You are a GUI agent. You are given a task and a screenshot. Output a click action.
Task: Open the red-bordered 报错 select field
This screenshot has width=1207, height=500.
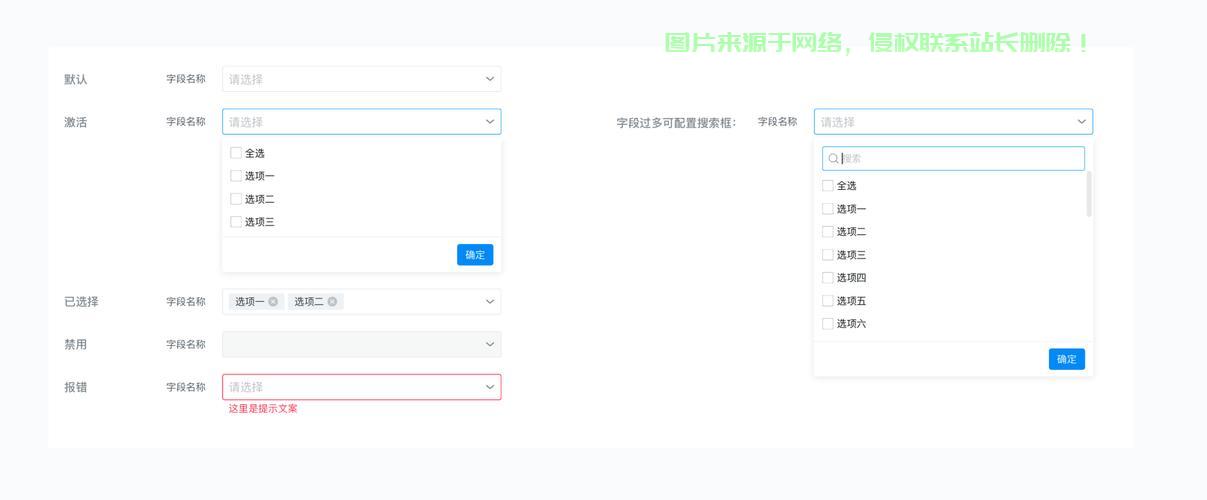pyautogui.click(x=350, y=387)
